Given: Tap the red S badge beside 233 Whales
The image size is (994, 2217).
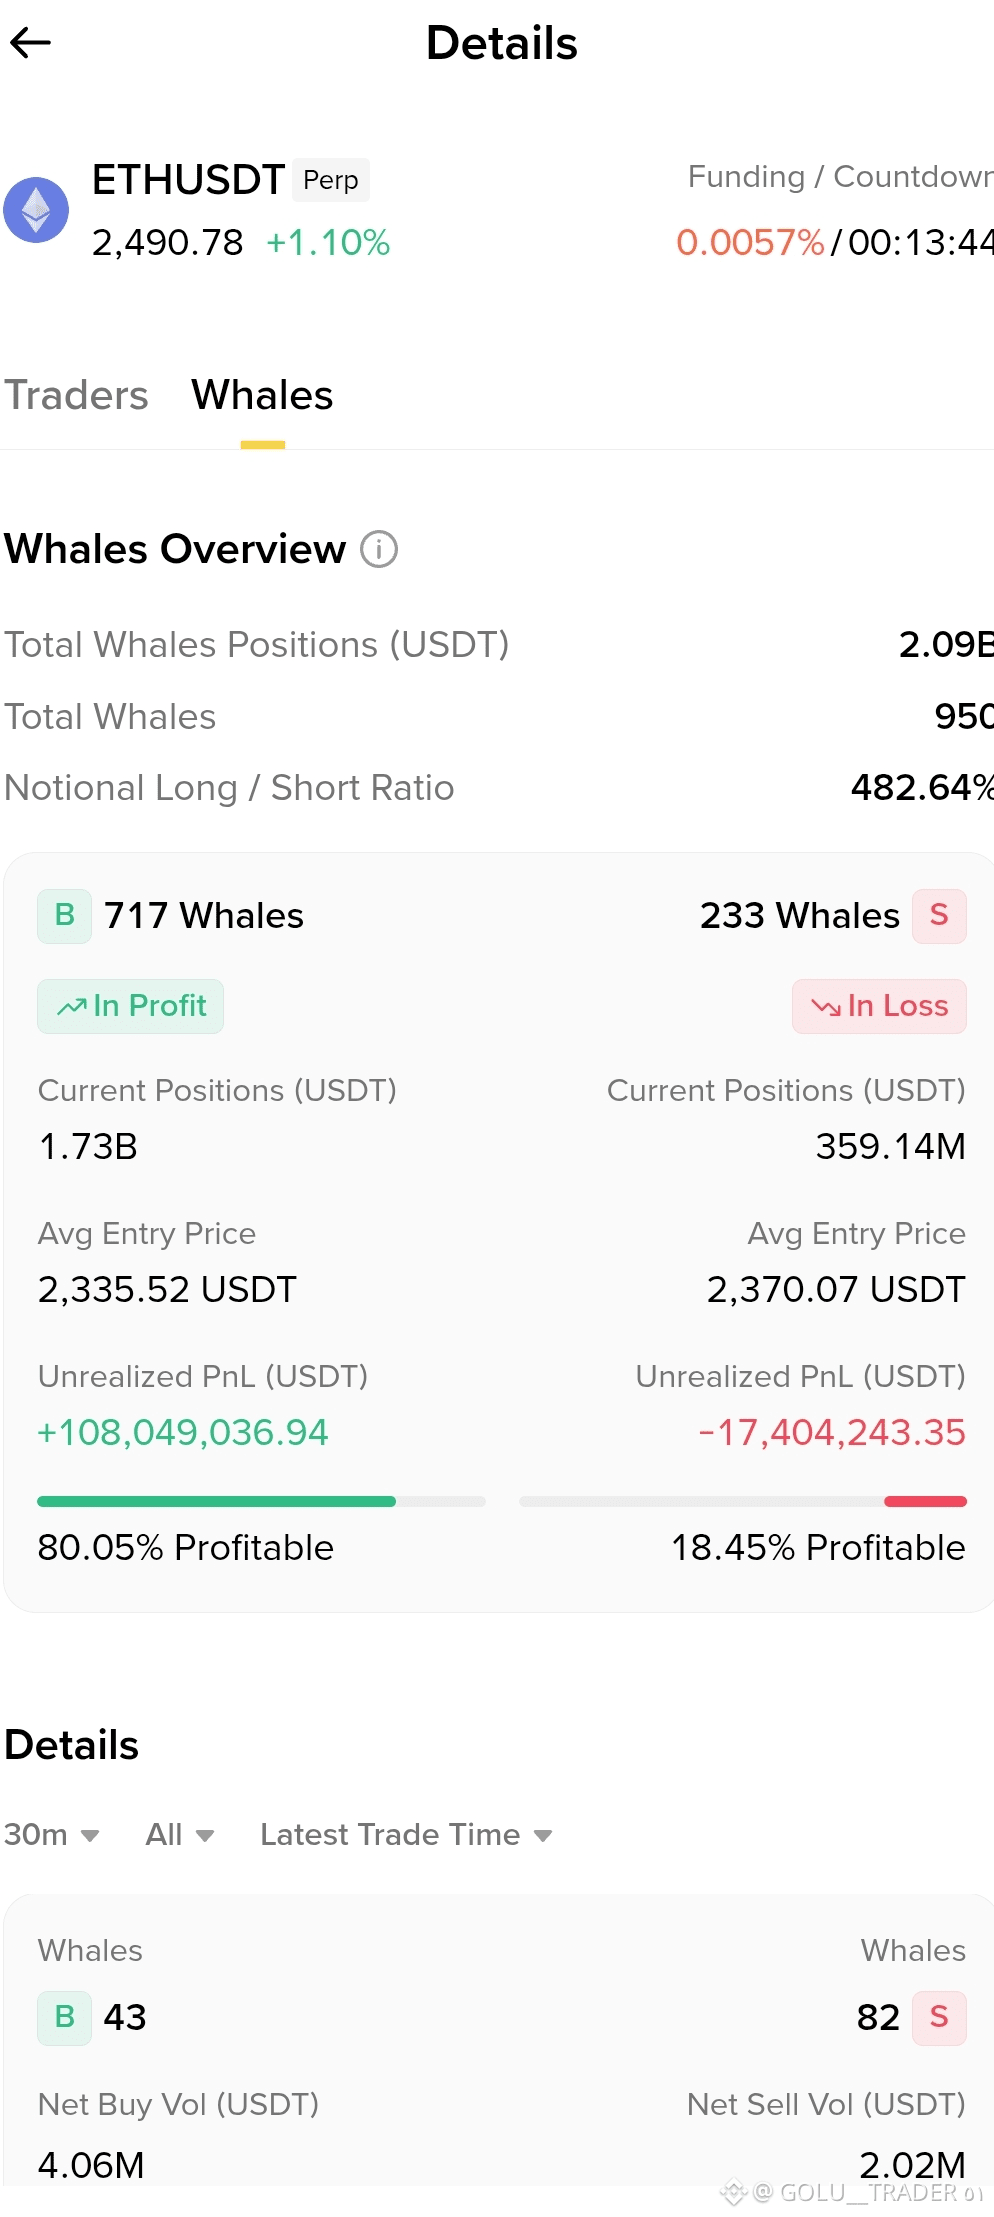Looking at the screenshot, I should coord(939,915).
